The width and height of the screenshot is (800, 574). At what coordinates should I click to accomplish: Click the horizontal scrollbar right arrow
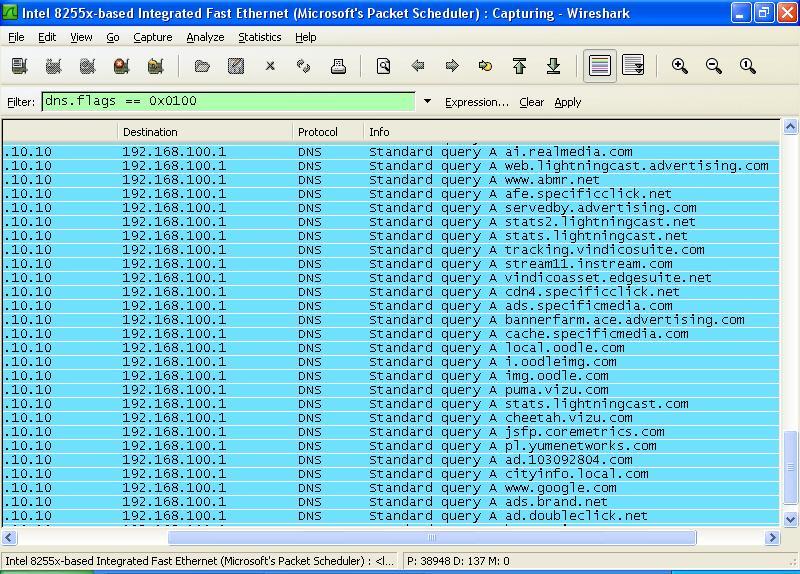(772, 537)
